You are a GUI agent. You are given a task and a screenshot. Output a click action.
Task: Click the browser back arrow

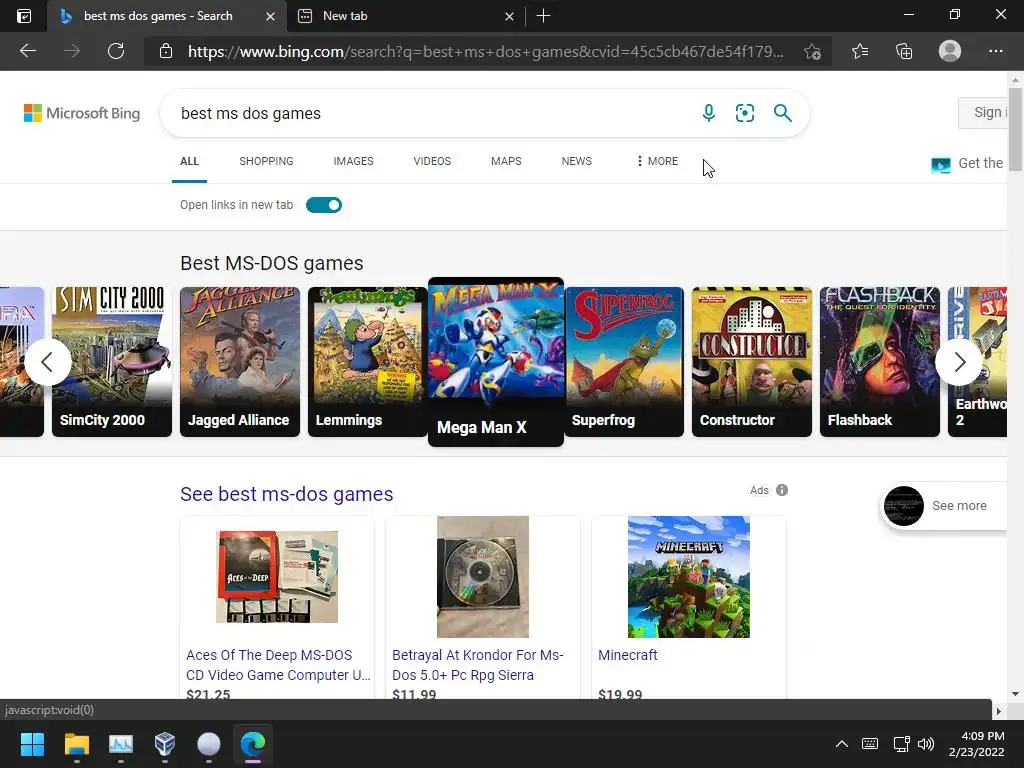(27, 51)
